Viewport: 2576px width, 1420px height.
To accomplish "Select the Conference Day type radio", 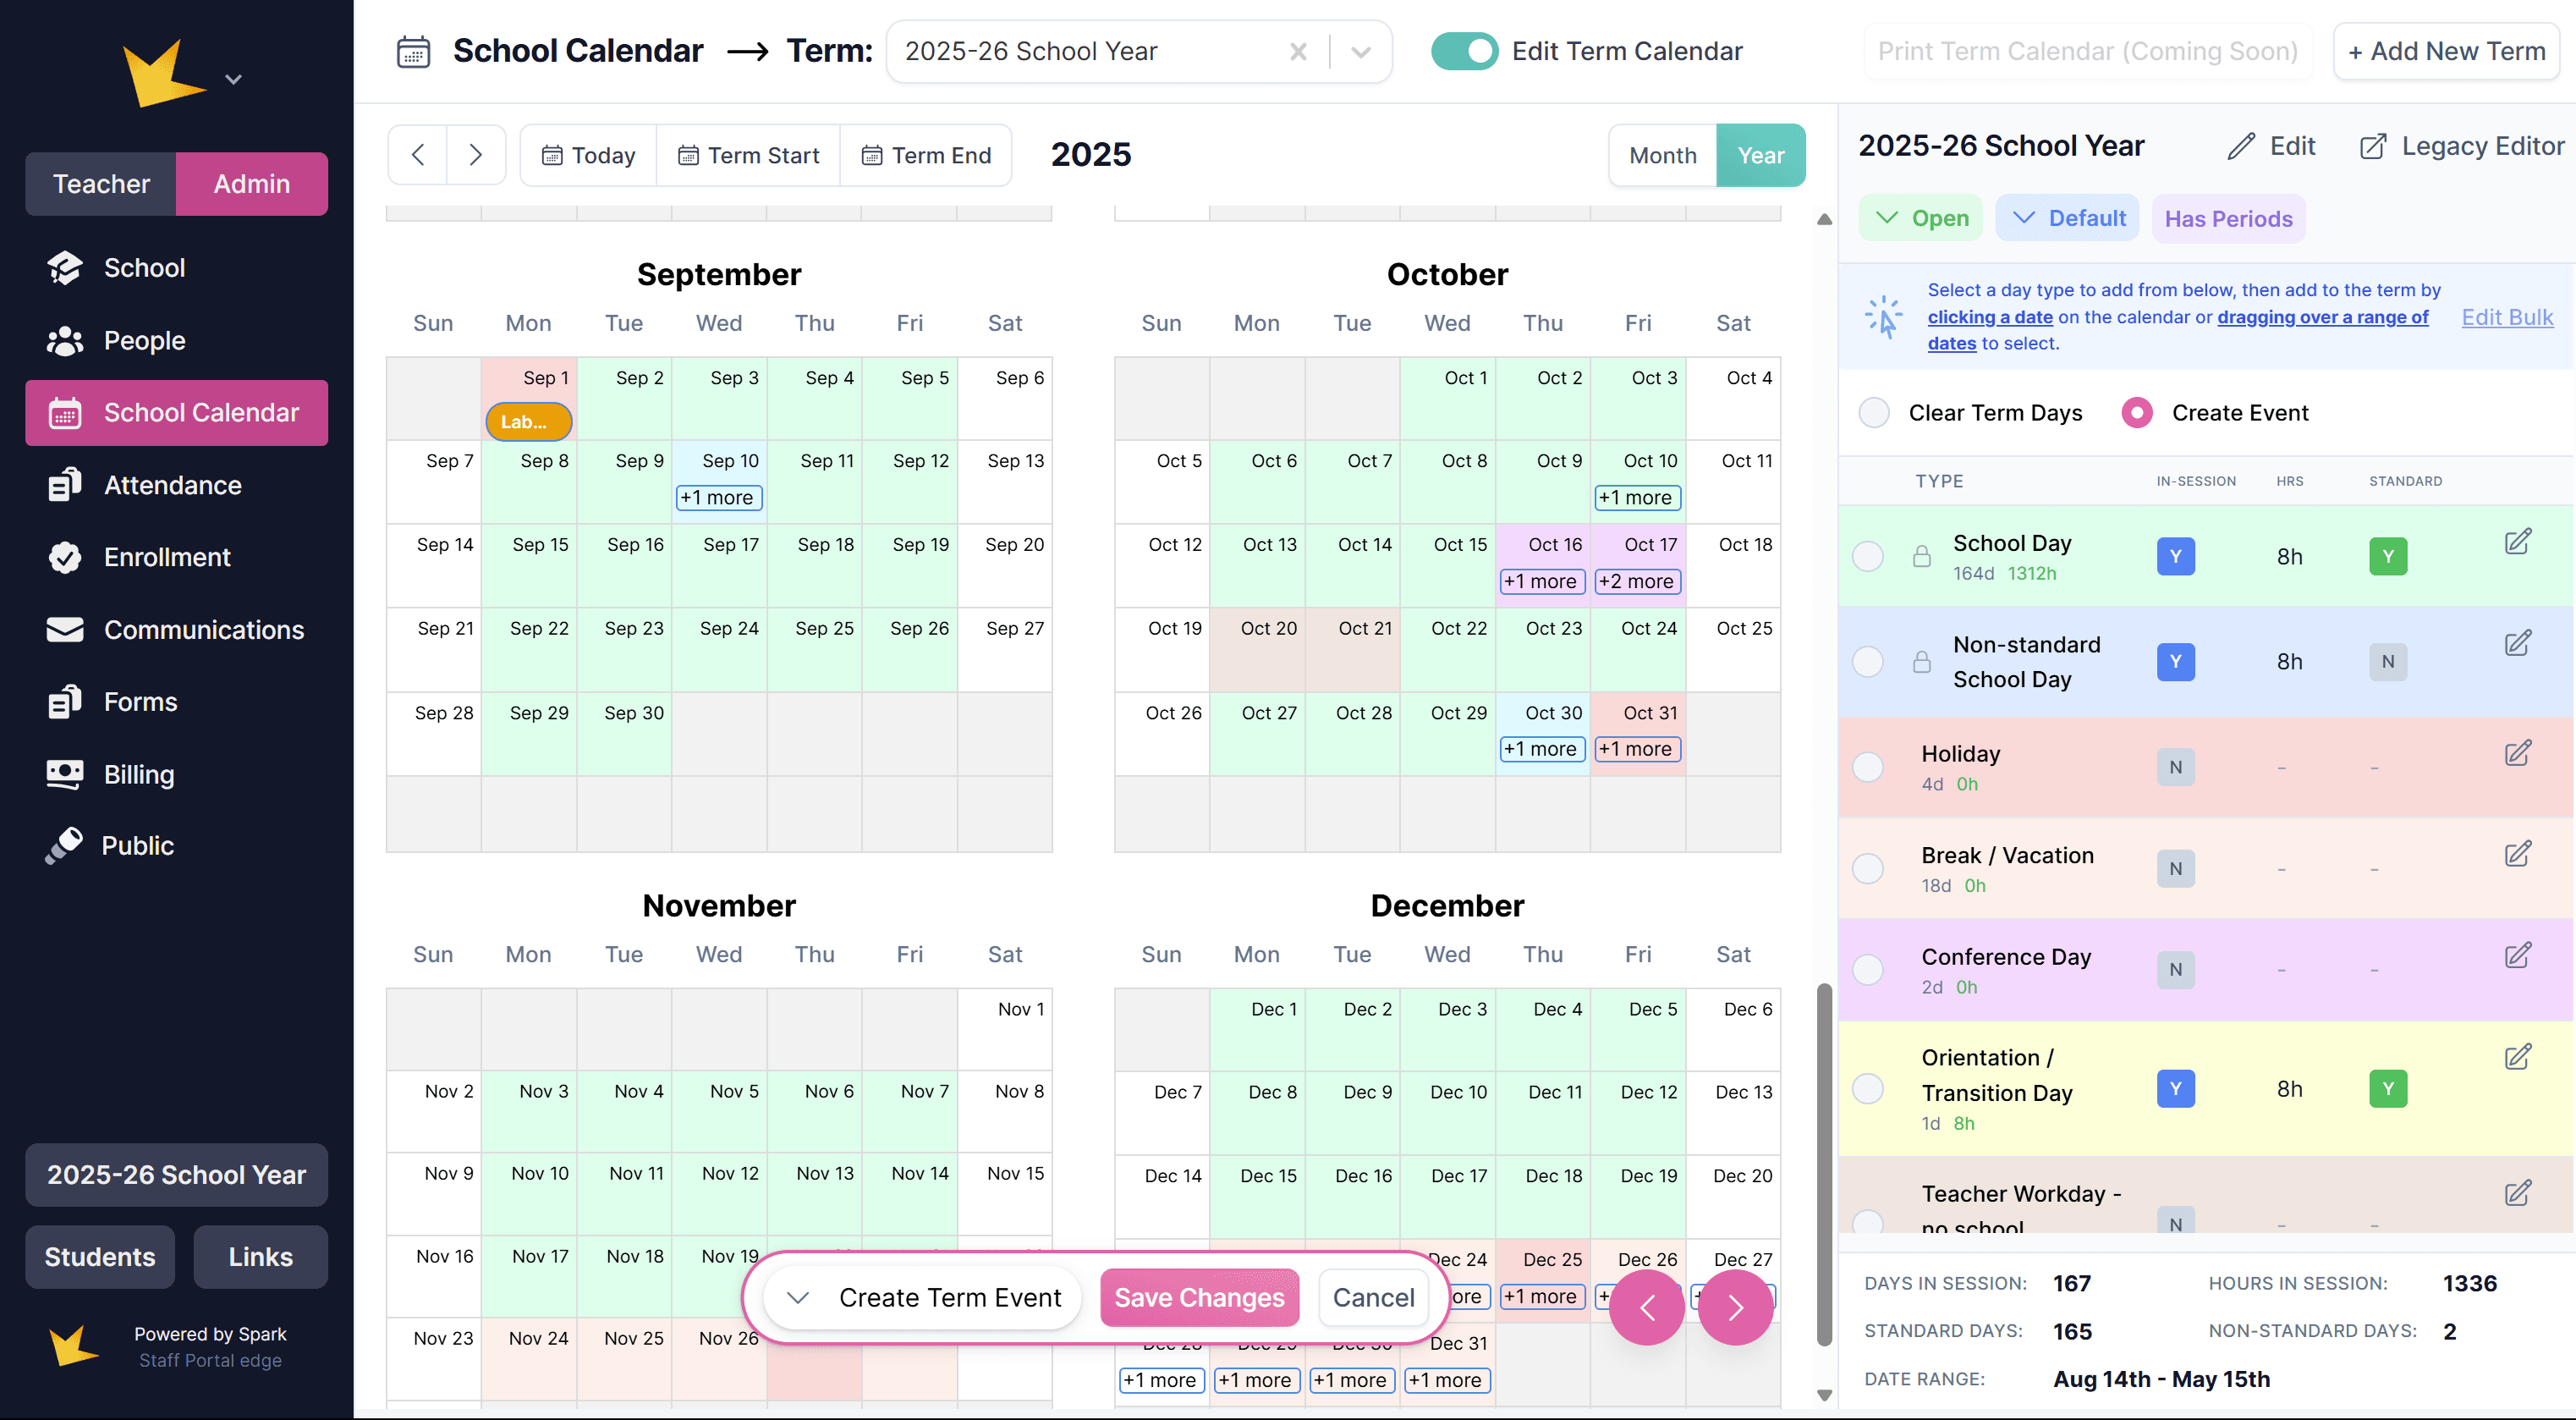I will click(x=1867, y=969).
